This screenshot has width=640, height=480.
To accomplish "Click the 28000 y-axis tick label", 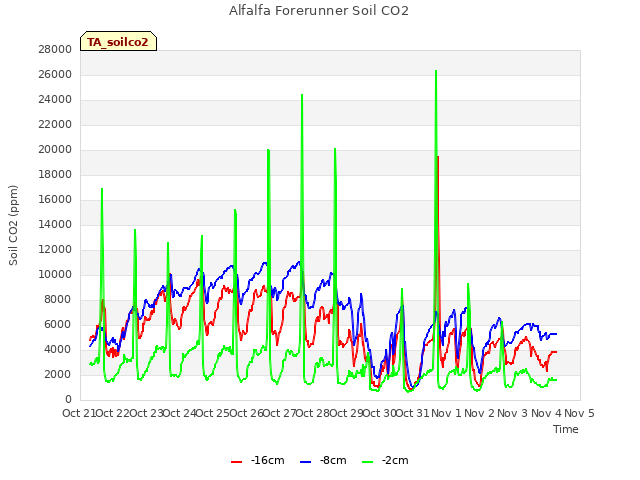I will [x=55, y=49].
